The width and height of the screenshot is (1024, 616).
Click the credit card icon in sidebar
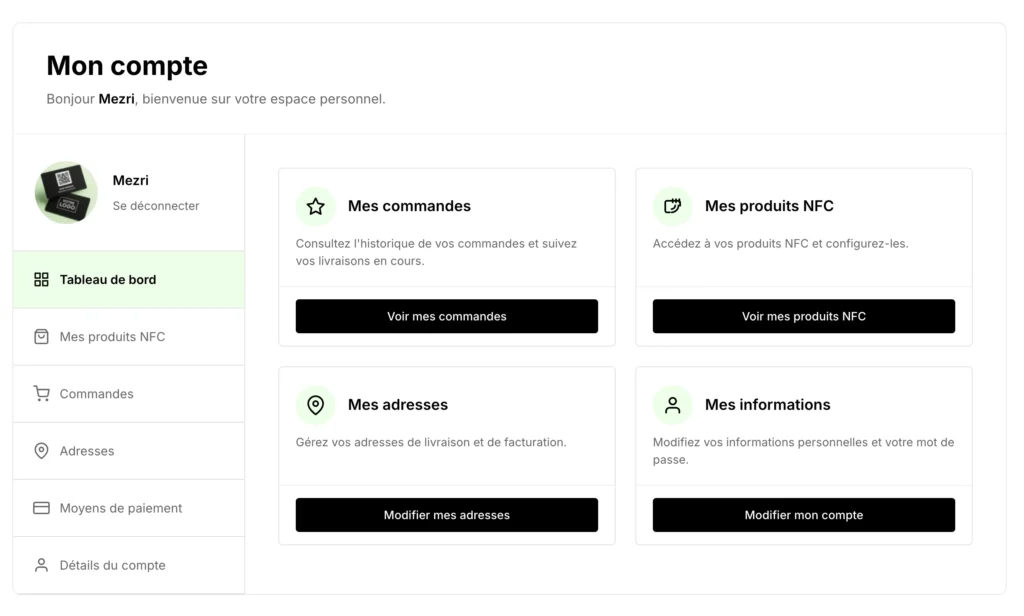click(41, 508)
